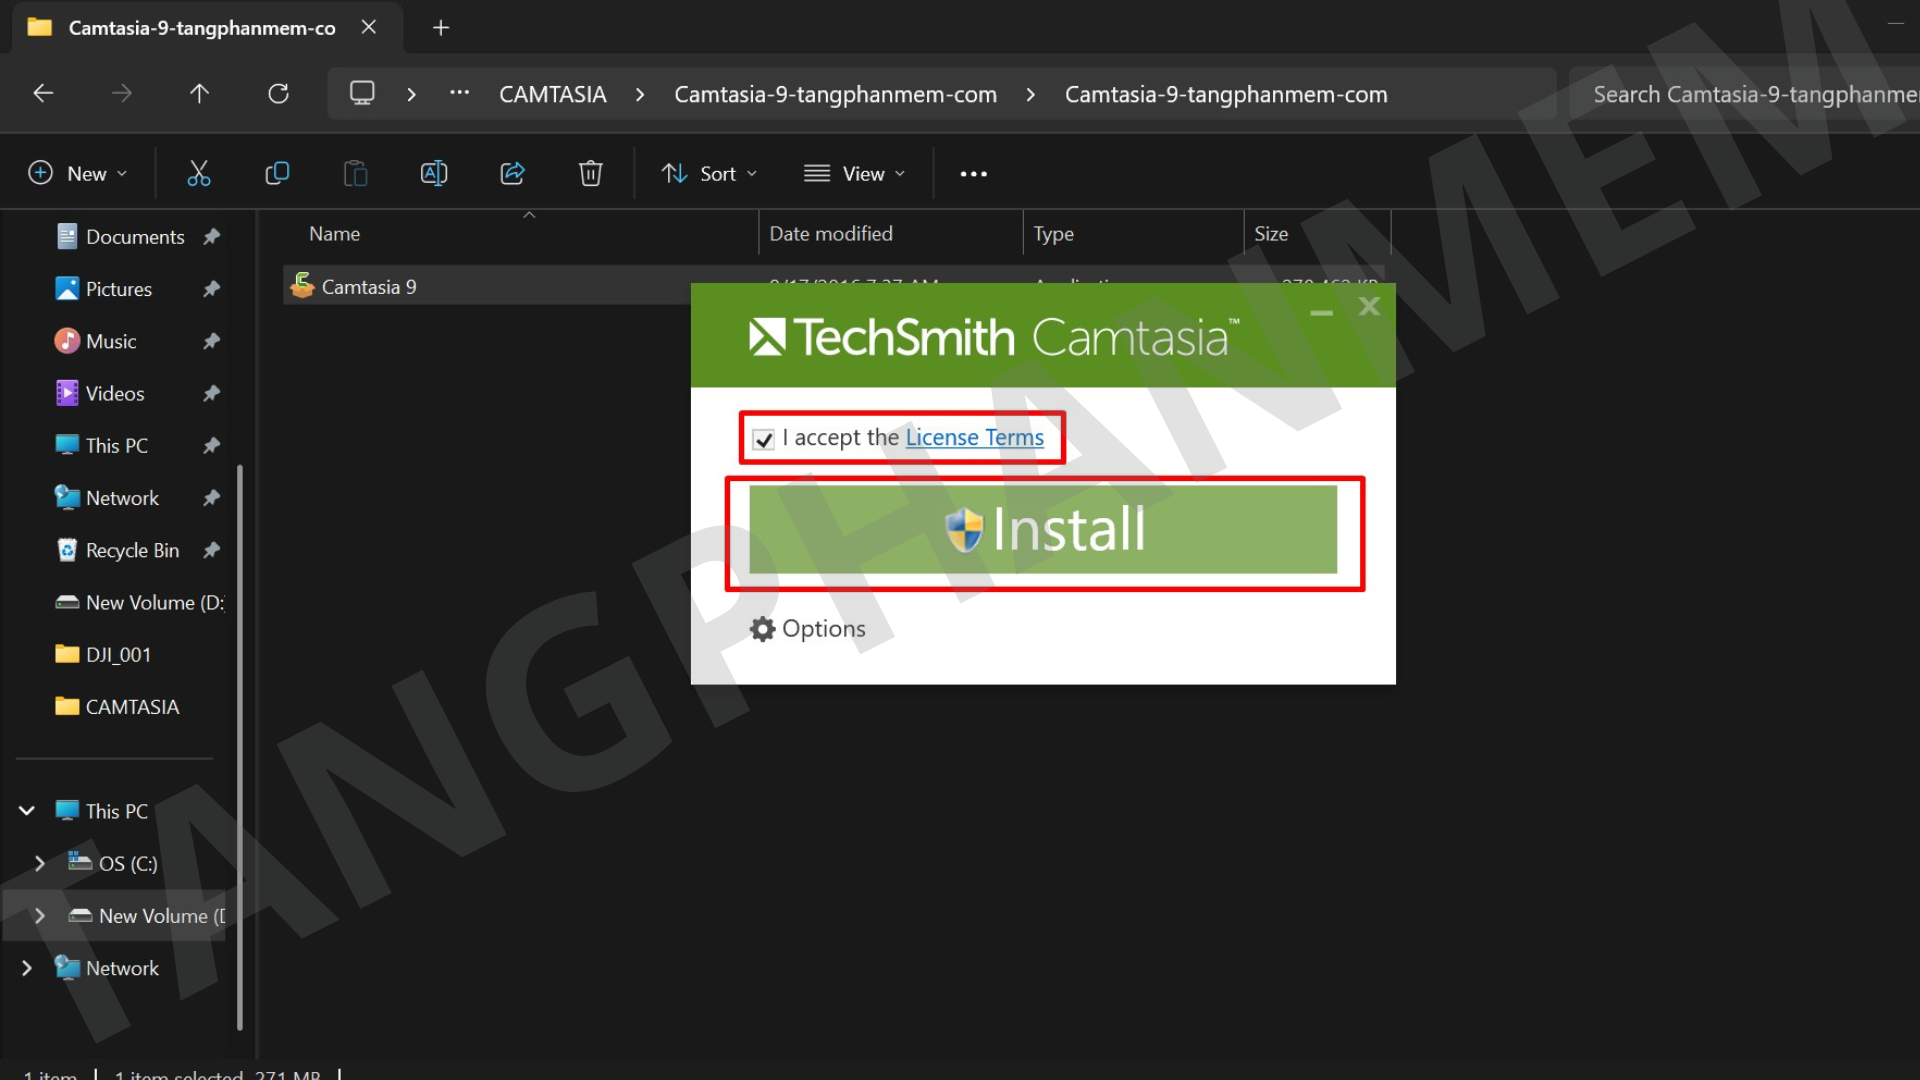Open the Sort dropdown menu
This screenshot has height=1080, width=1920.
710,174
